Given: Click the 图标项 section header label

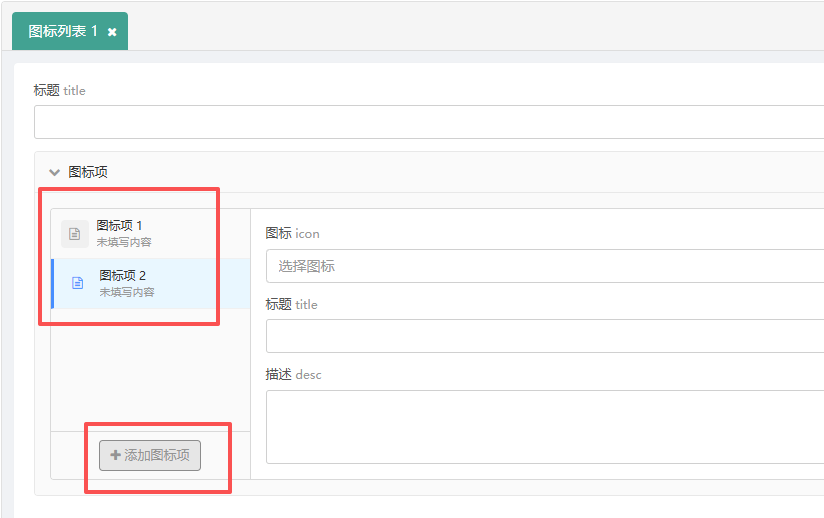Looking at the screenshot, I should pyautogui.click(x=88, y=172).
